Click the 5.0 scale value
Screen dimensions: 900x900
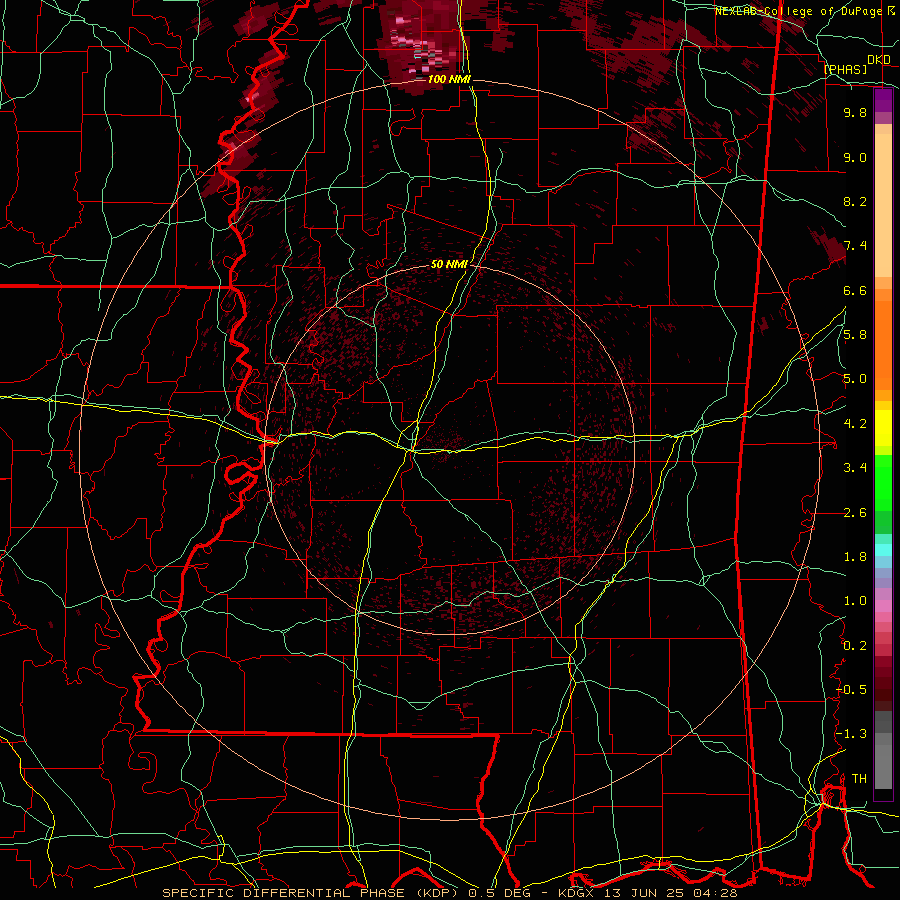tap(855, 379)
